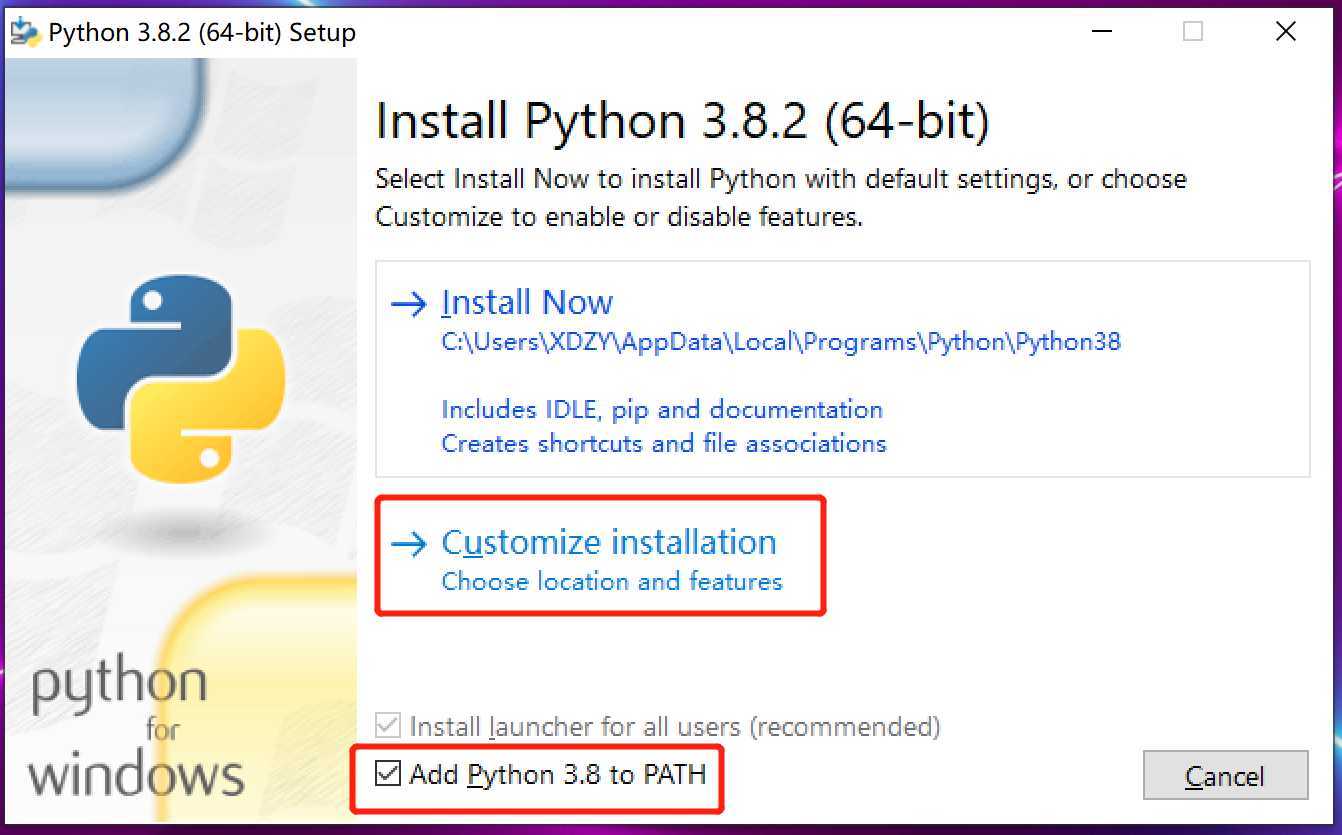Click the 'Includes IDLE, pip and documentation' text
The image size is (1342, 835).
tap(662, 409)
